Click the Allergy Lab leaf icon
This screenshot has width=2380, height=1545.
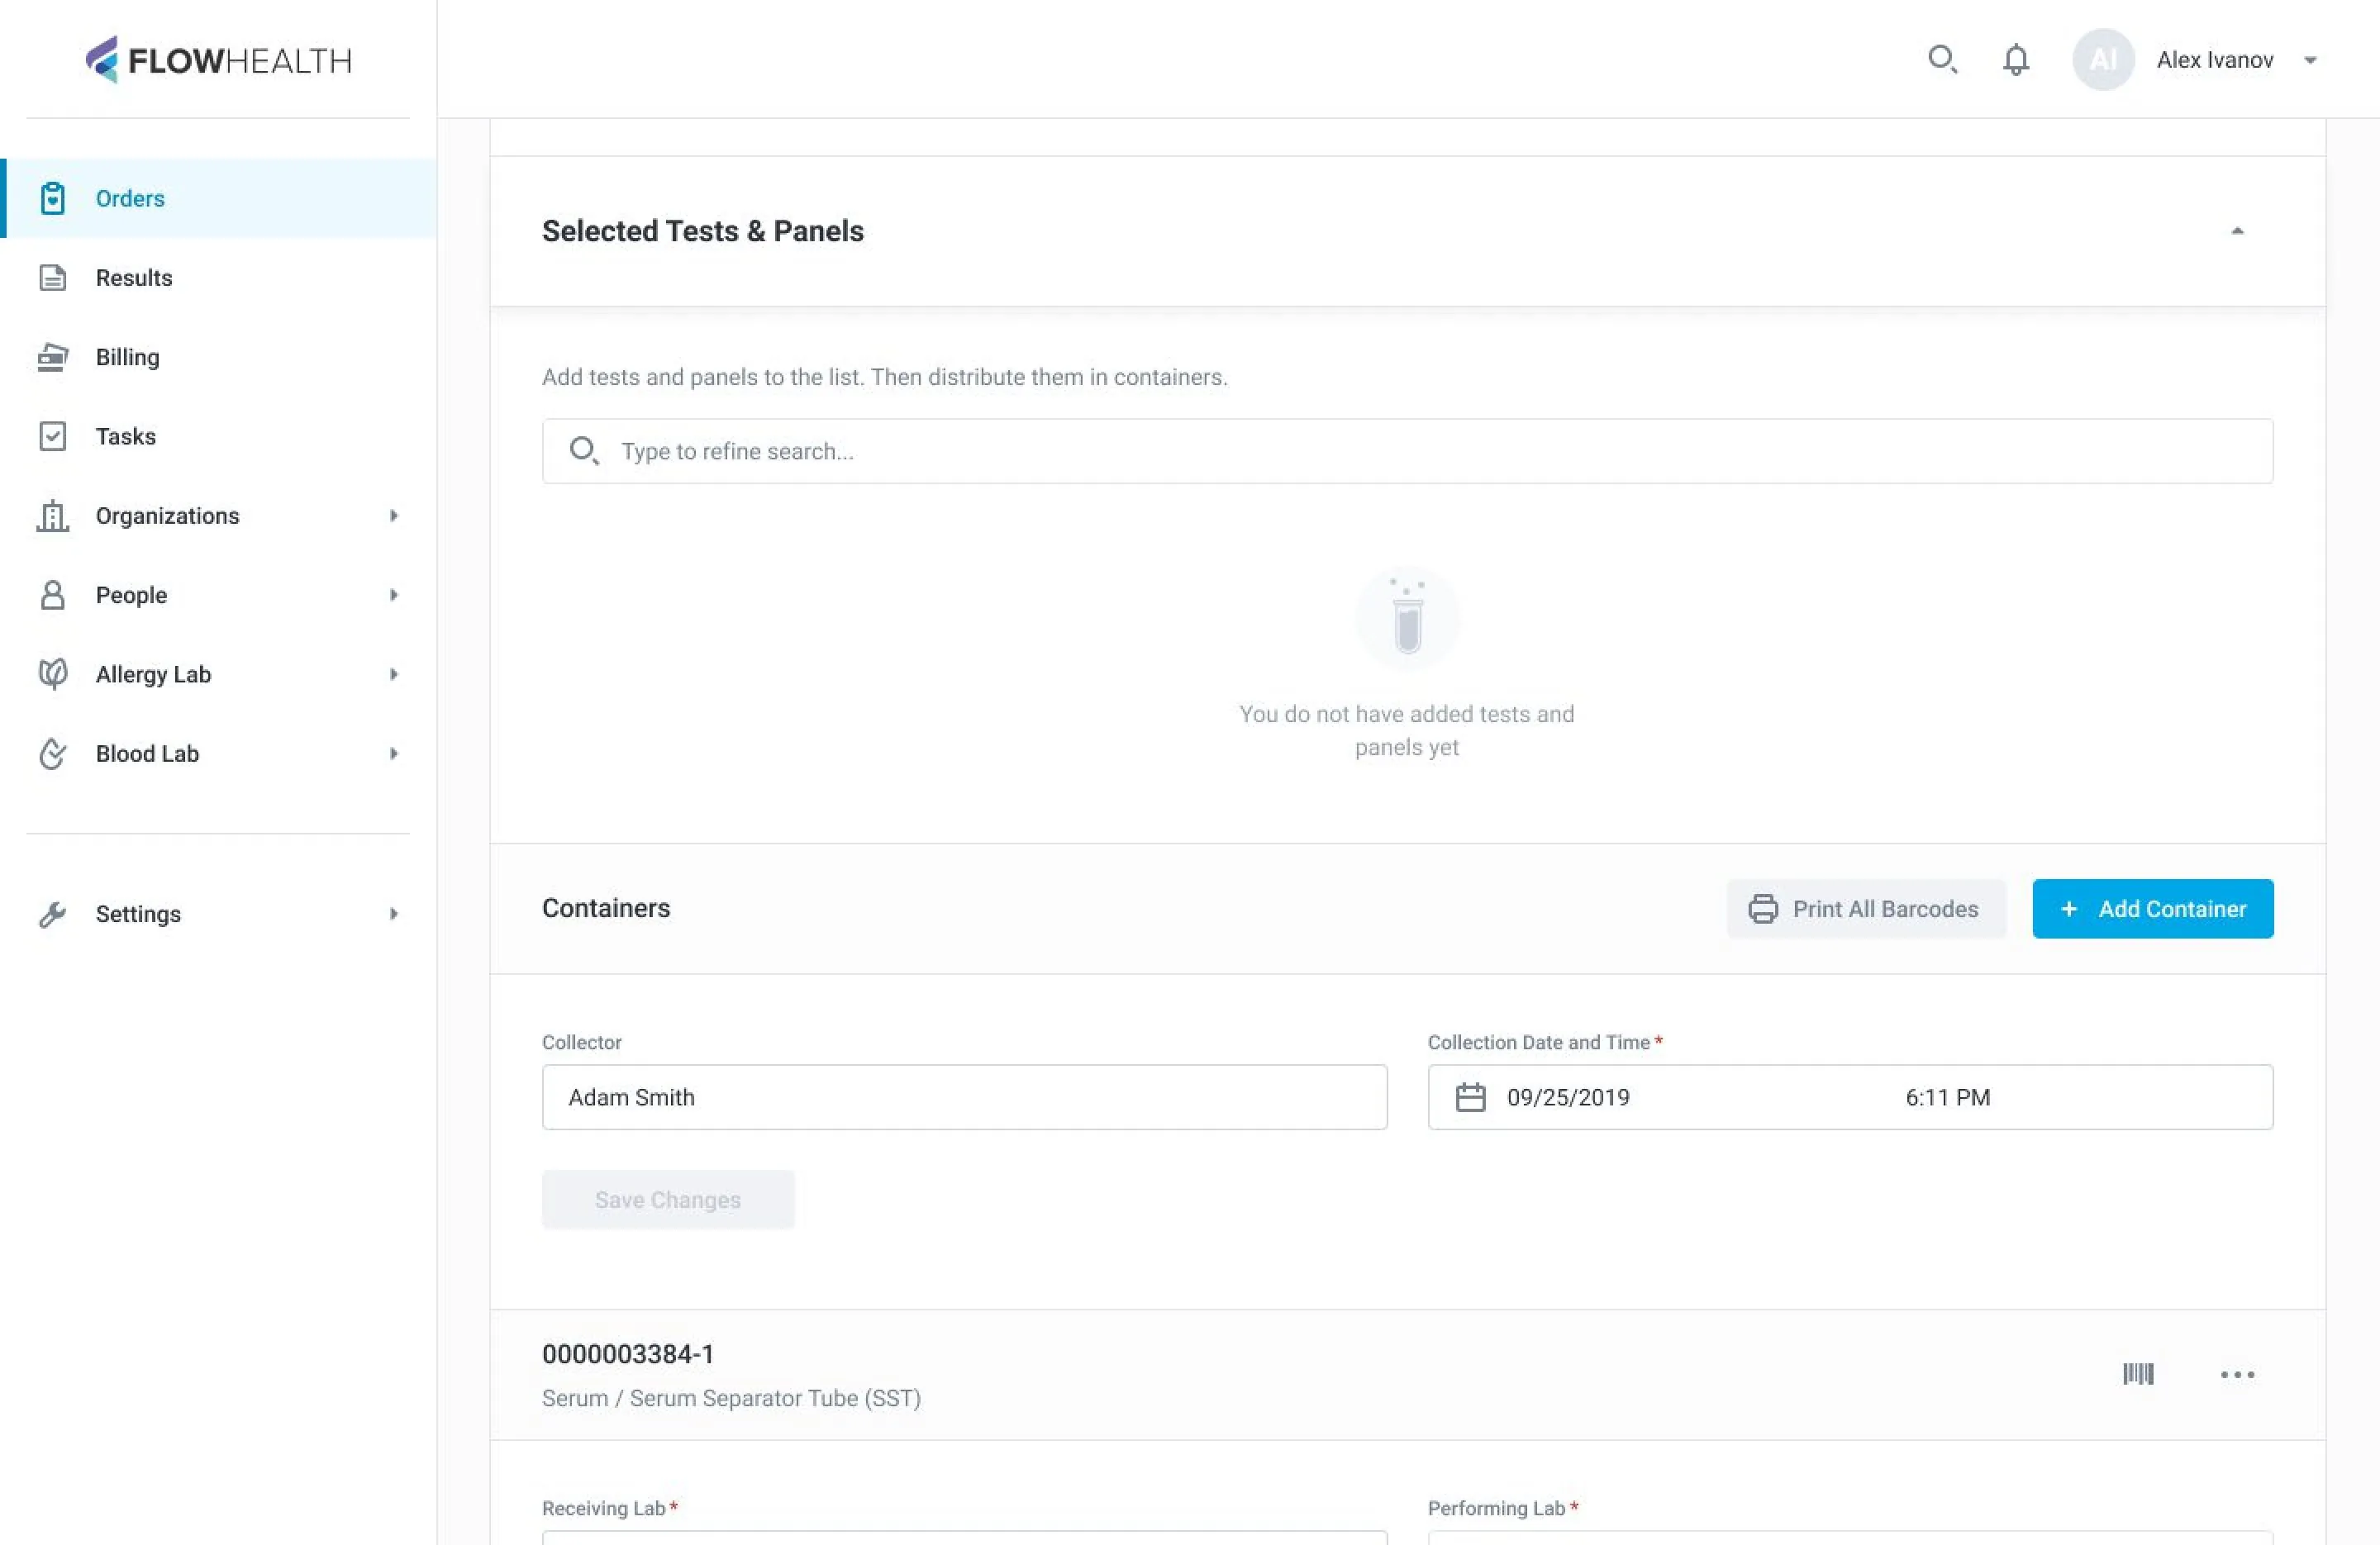click(x=53, y=674)
